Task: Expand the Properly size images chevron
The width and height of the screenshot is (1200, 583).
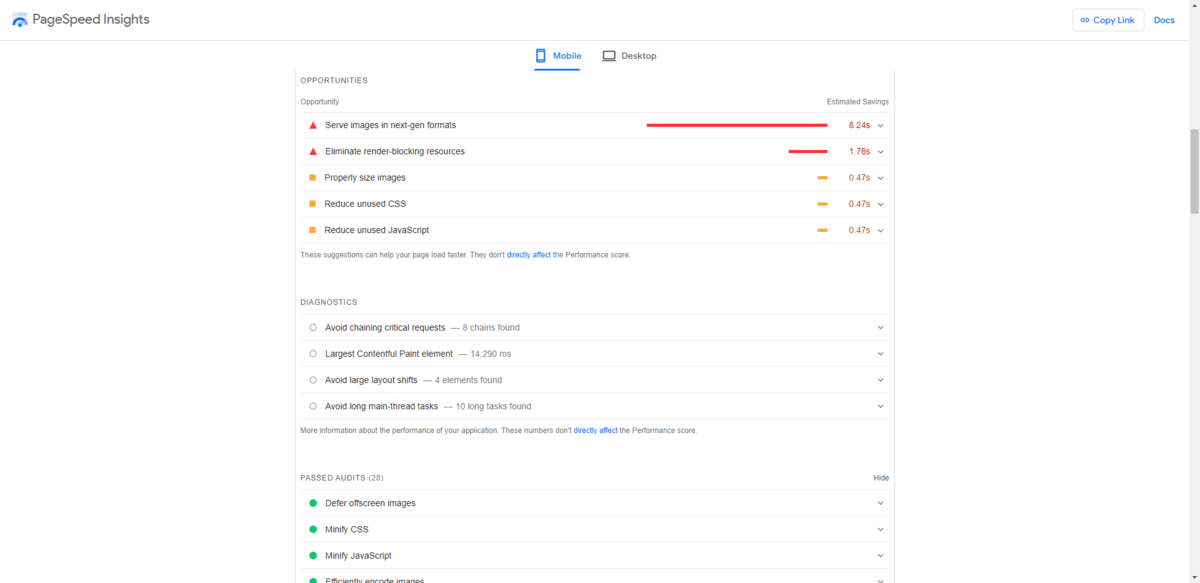Action: [x=881, y=177]
